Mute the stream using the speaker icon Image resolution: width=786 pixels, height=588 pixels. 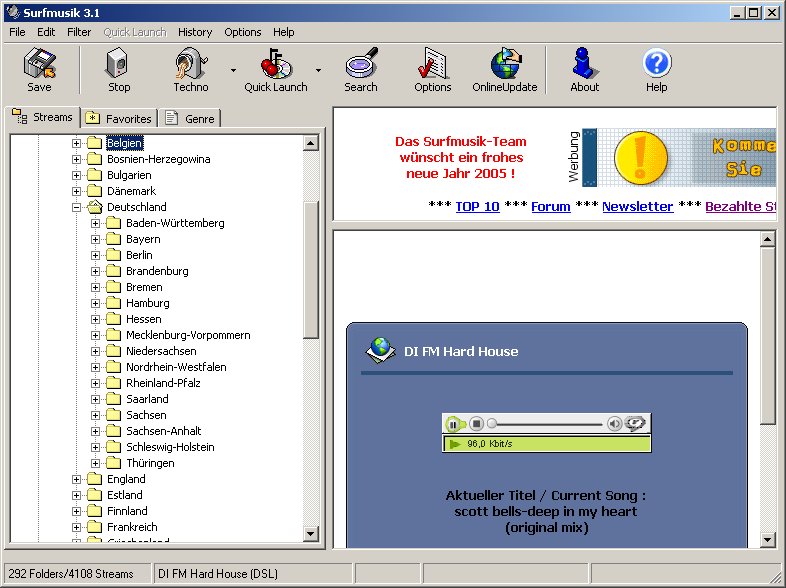614,424
